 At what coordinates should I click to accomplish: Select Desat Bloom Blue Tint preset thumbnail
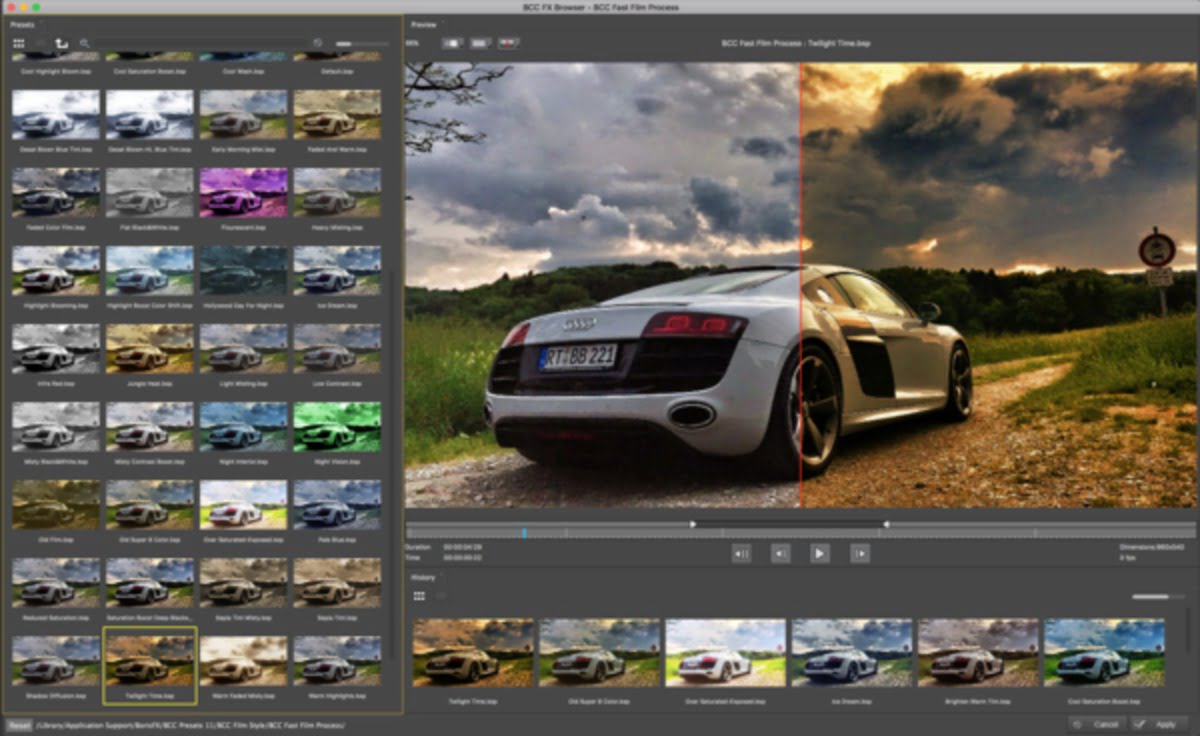click(56, 114)
